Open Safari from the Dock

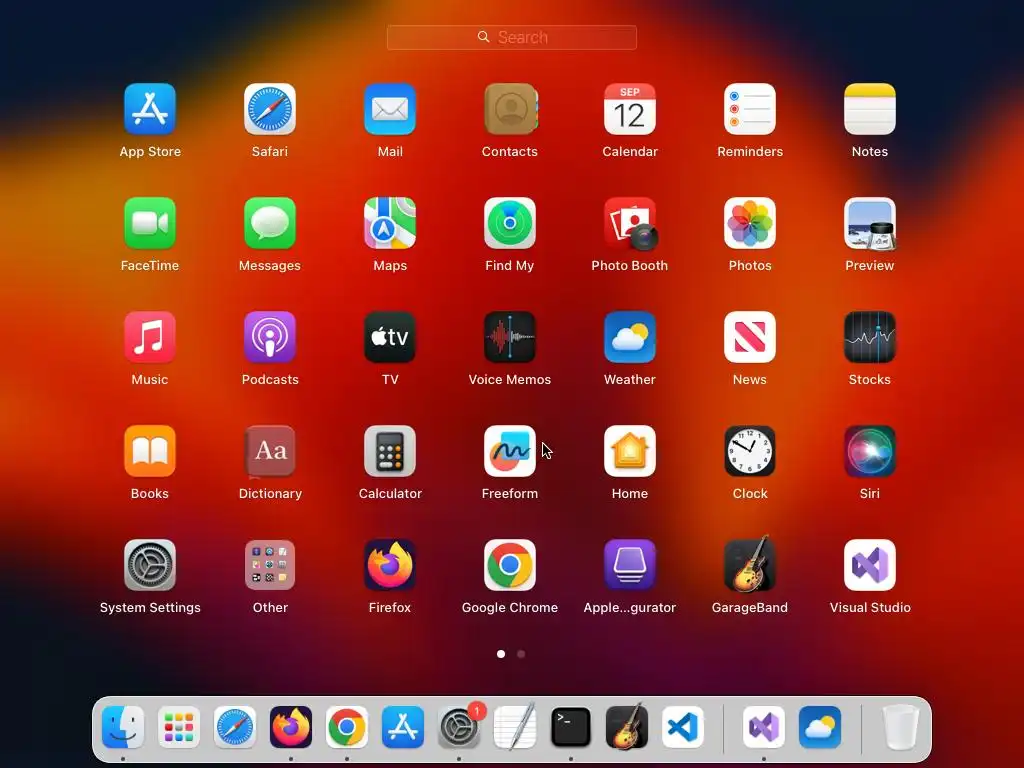235,727
